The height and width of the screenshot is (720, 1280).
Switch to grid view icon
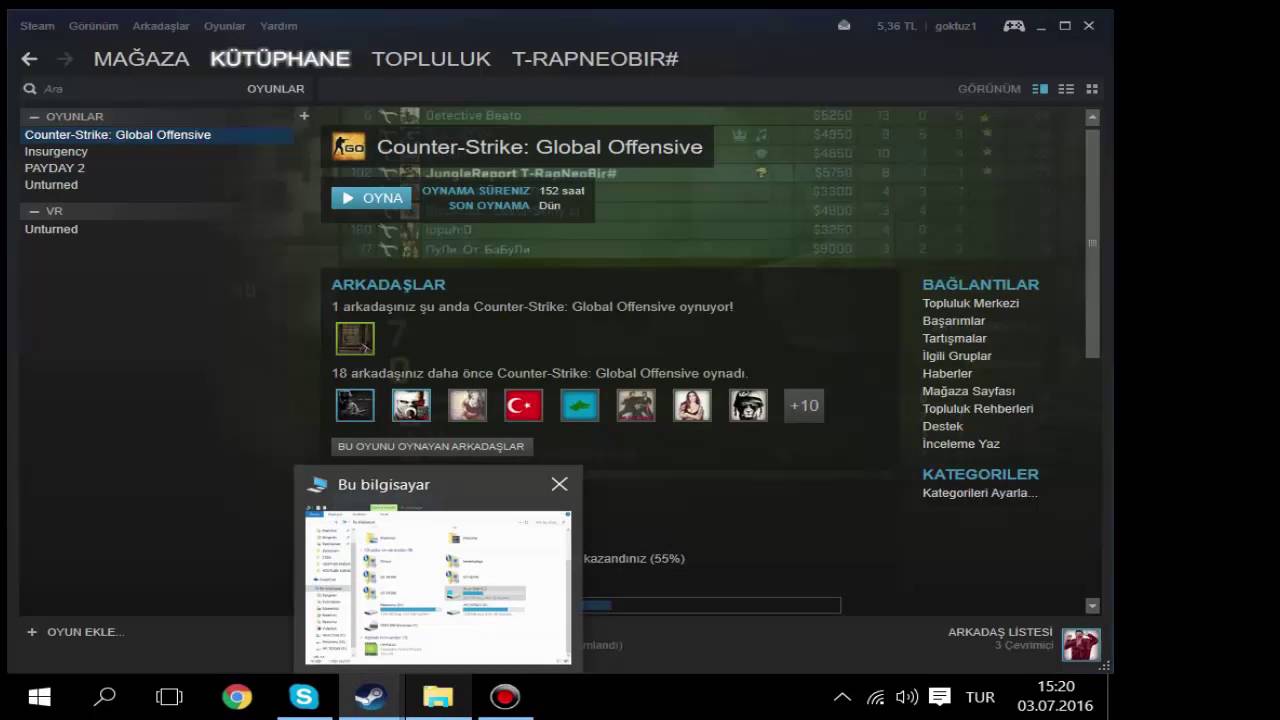point(1092,89)
